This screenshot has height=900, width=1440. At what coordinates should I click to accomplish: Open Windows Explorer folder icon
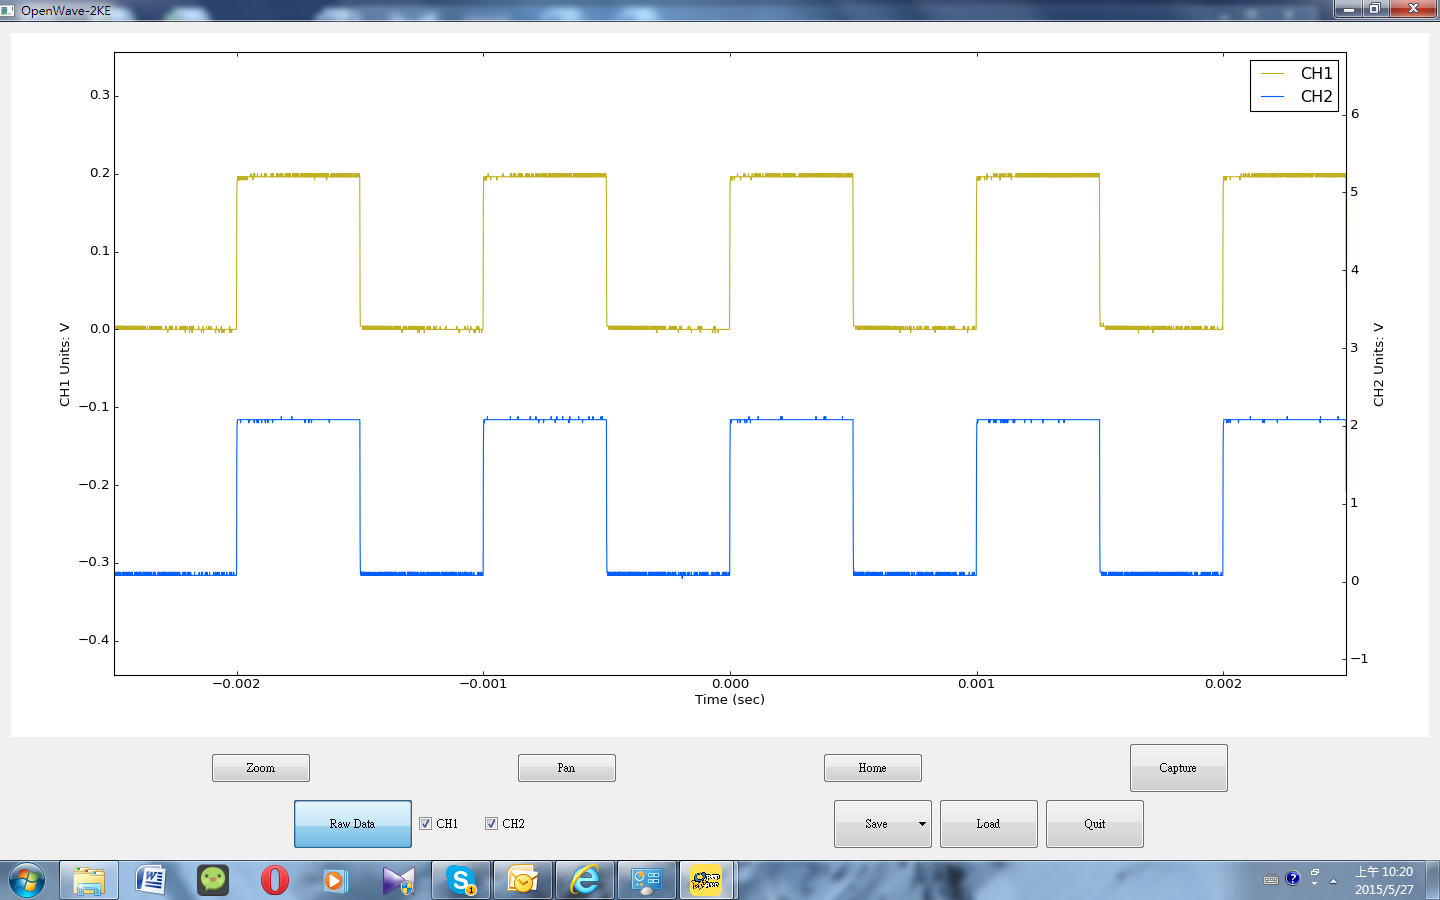click(x=89, y=880)
